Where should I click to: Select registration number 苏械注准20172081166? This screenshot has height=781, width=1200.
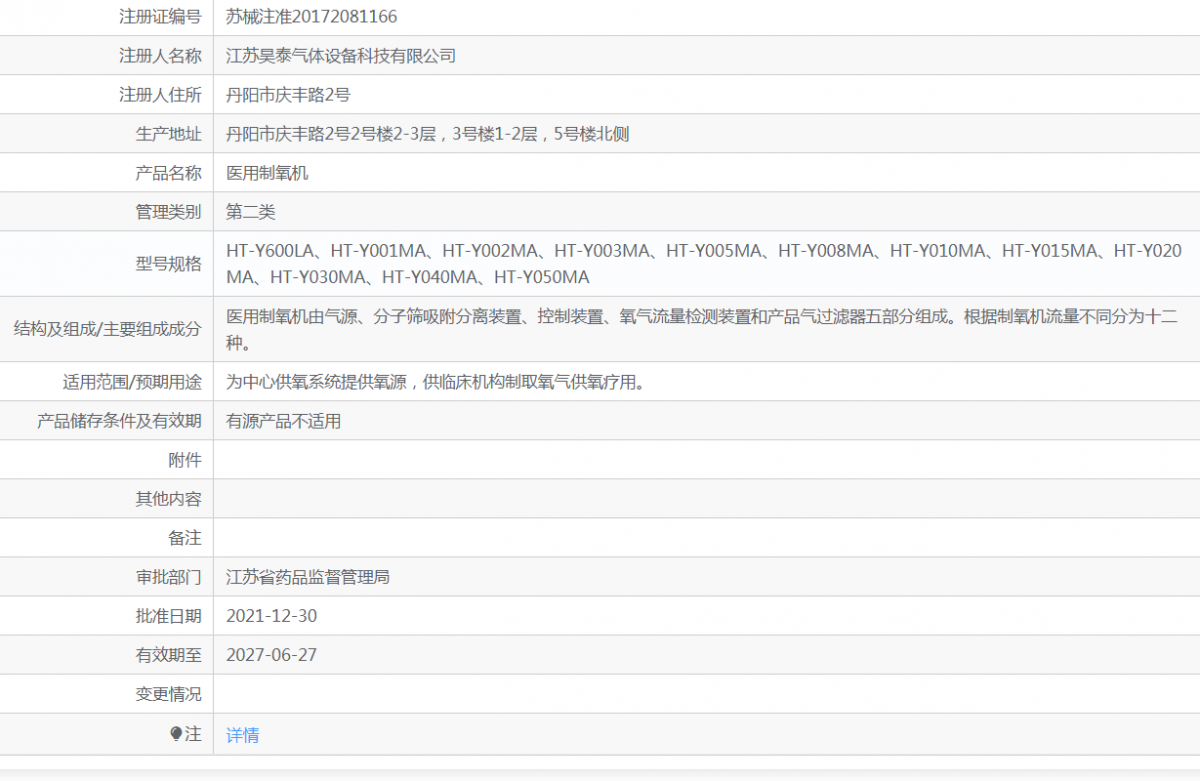tap(311, 16)
